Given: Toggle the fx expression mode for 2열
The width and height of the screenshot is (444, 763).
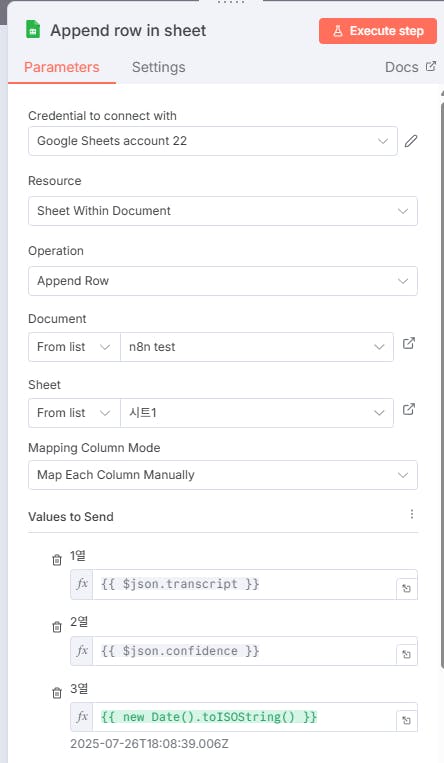Looking at the screenshot, I should [82, 651].
